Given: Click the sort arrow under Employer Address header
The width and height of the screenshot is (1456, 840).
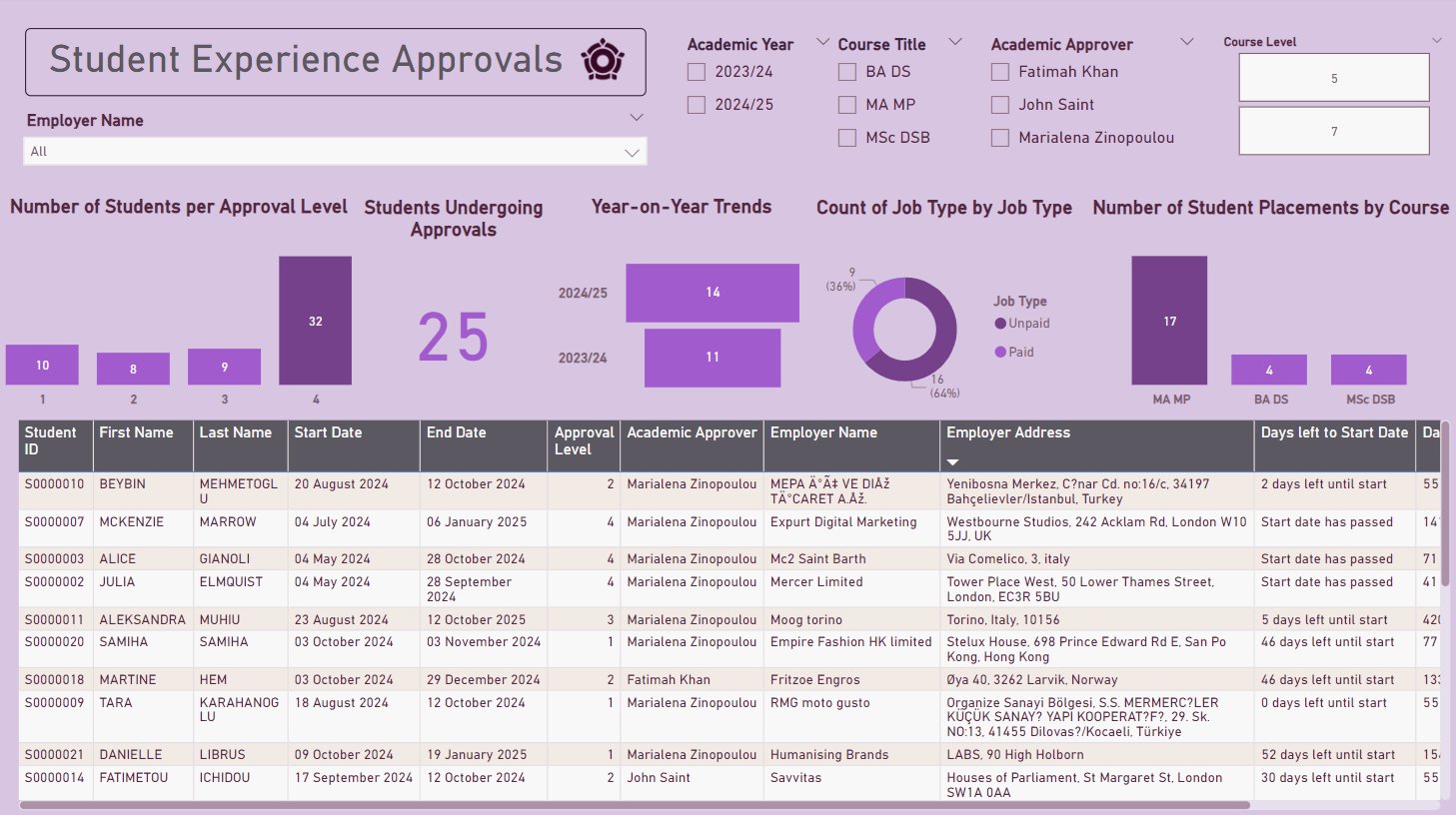Looking at the screenshot, I should [x=953, y=462].
